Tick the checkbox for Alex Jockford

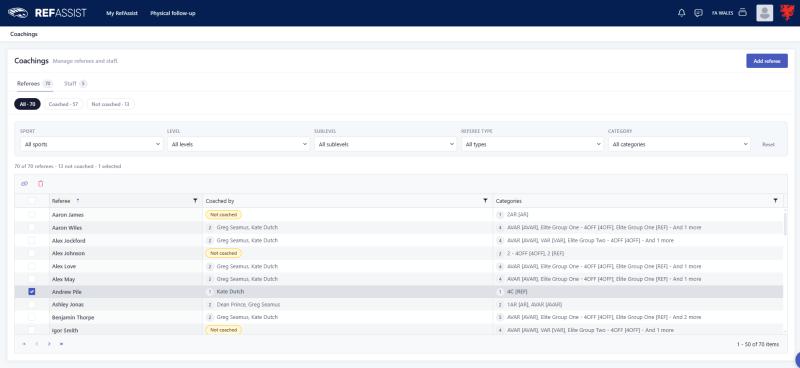pyautogui.click(x=32, y=240)
